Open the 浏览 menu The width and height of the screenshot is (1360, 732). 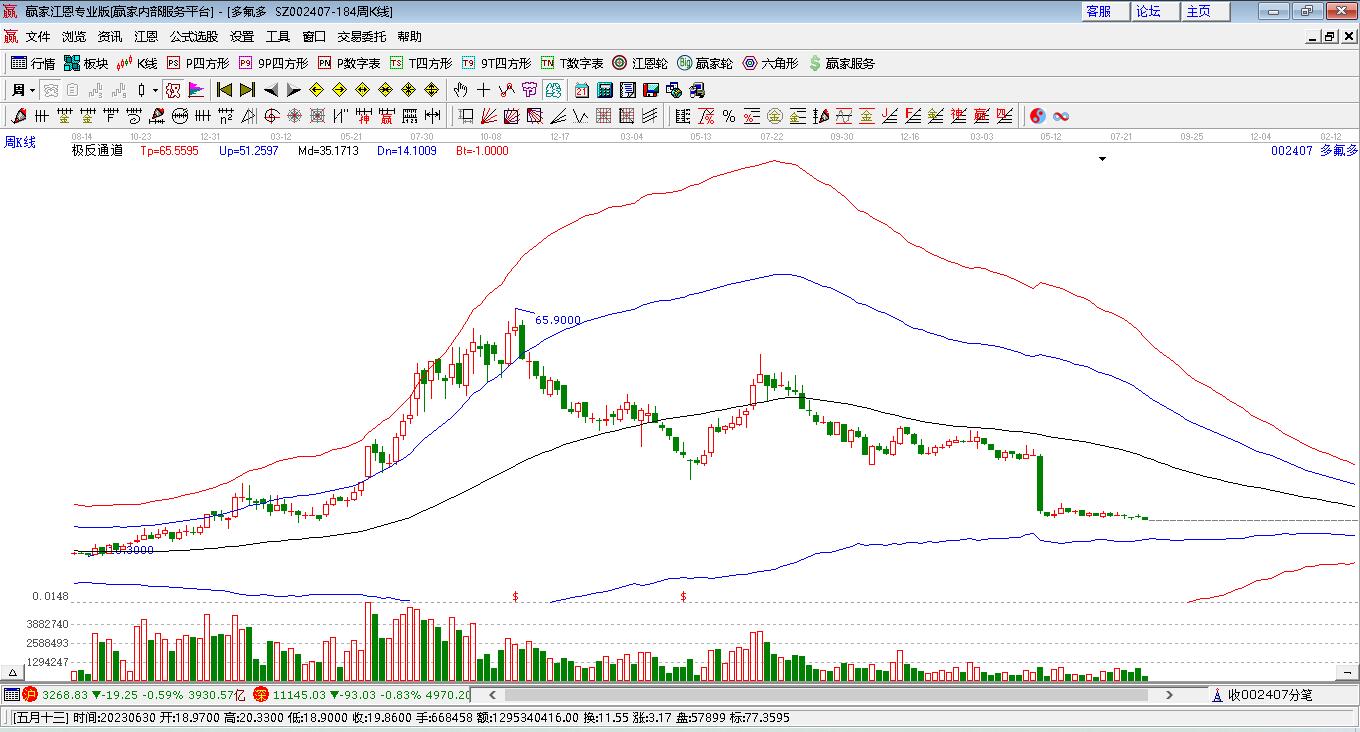point(74,36)
